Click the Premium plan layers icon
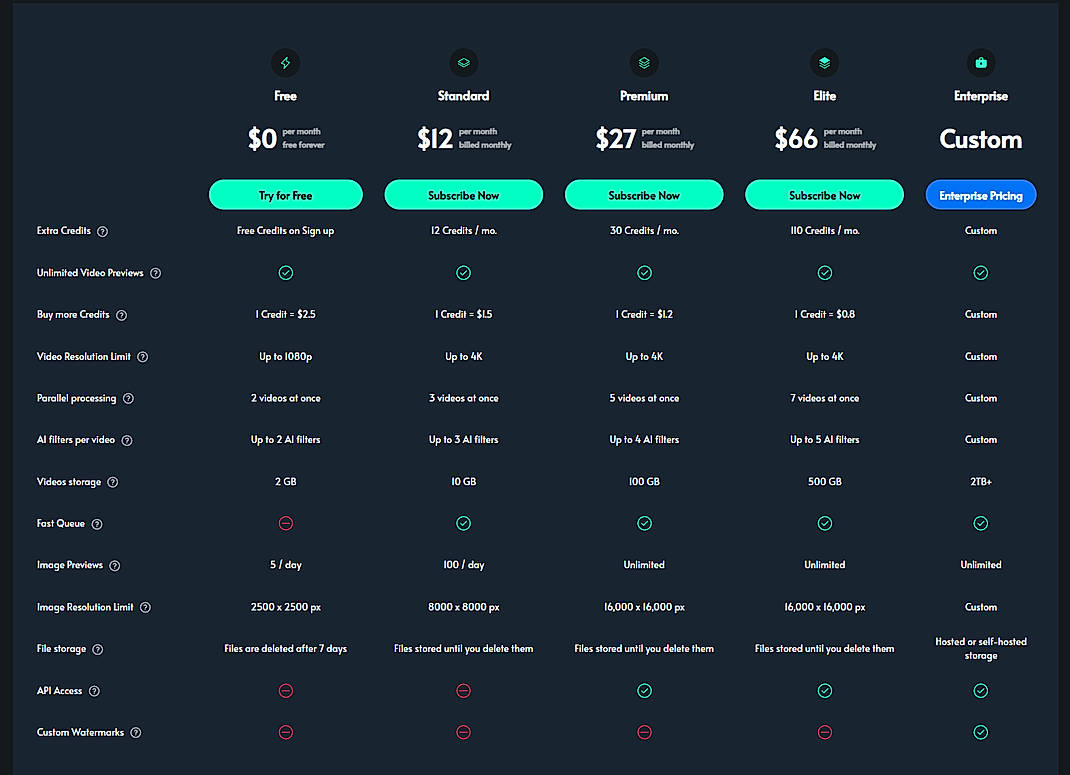Screen dimensions: 1070x775 click(644, 63)
